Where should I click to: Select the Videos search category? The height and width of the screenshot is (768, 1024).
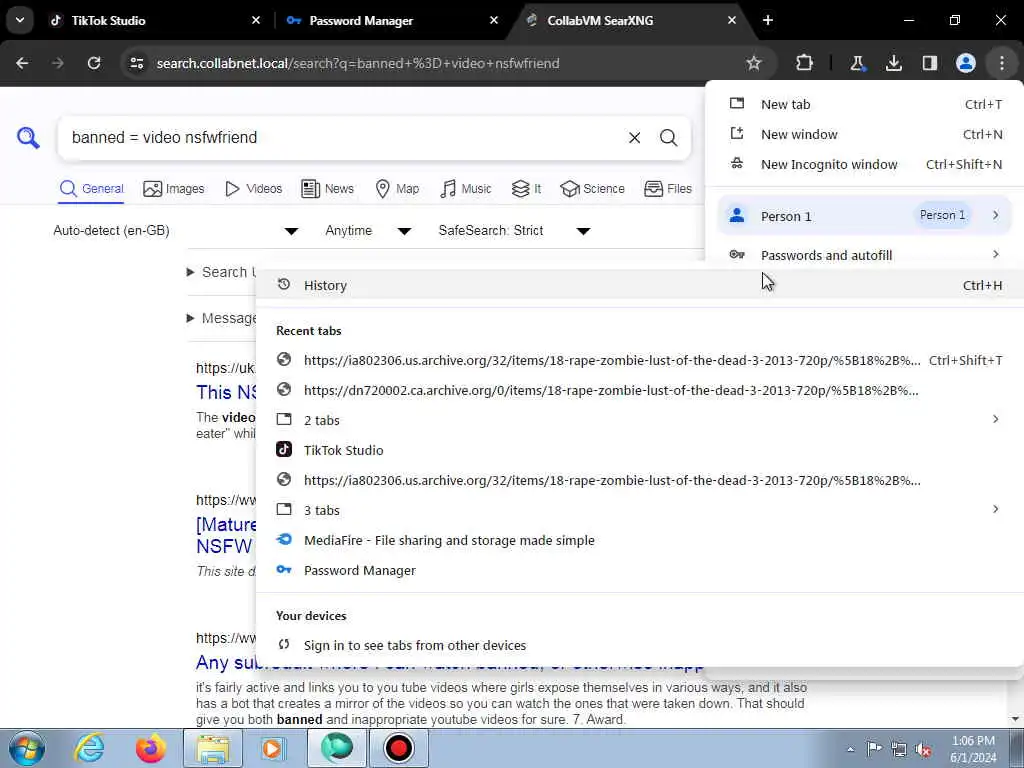click(253, 189)
